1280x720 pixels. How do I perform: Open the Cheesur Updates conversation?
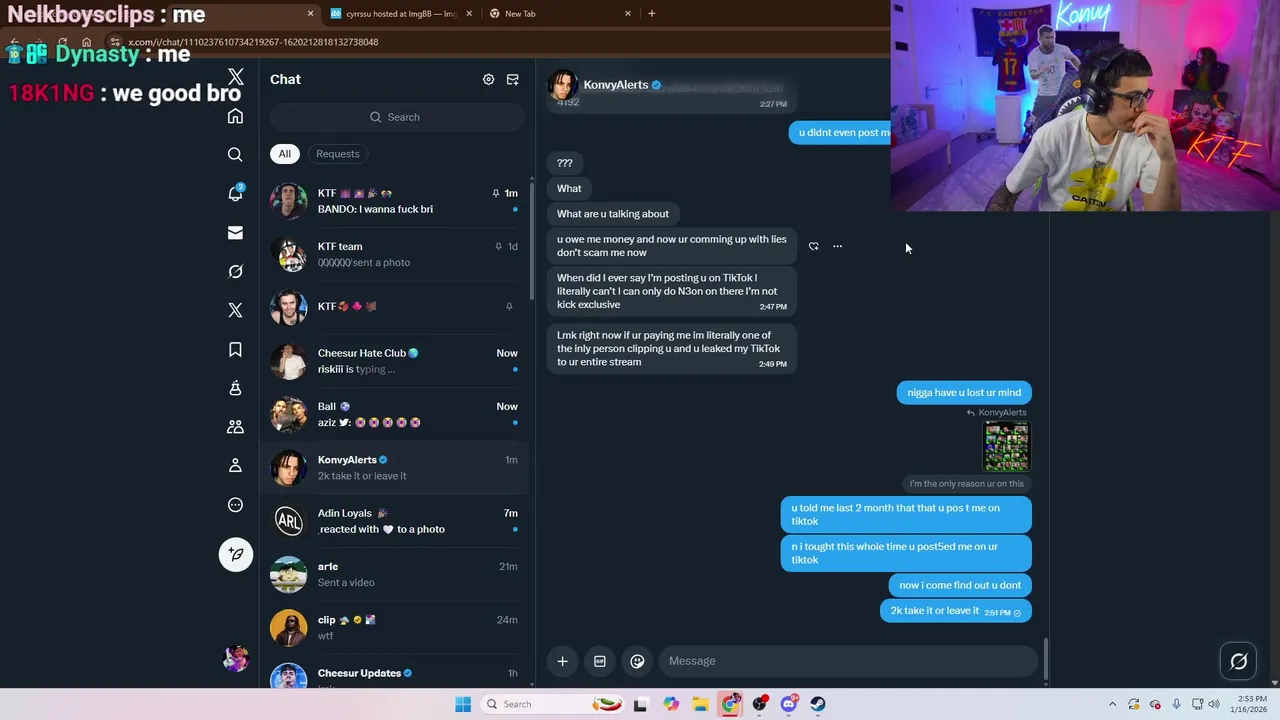coord(395,675)
